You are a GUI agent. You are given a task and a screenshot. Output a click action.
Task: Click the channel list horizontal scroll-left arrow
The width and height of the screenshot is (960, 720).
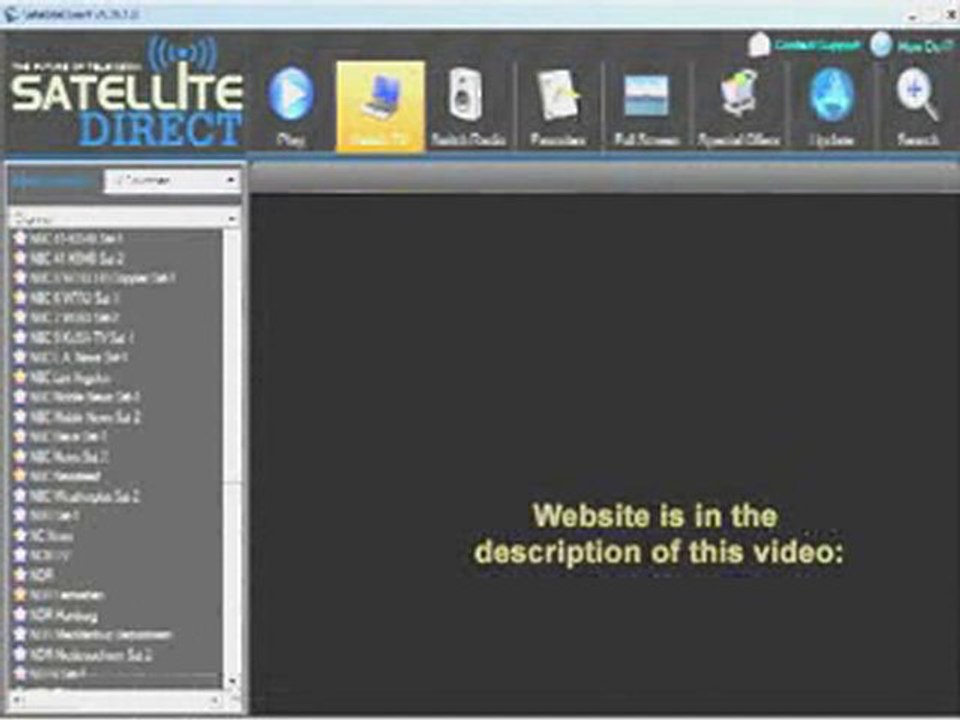click(x=15, y=699)
